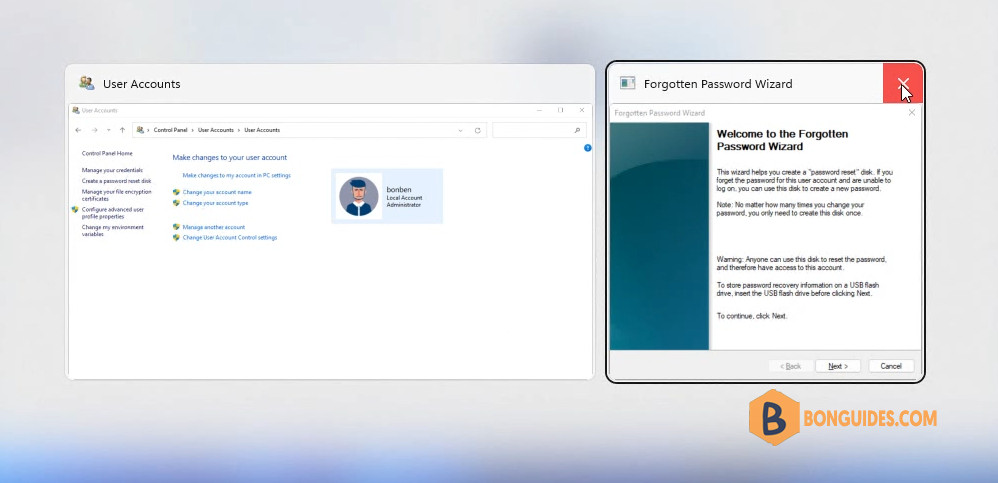Open Control Panel Home link
This screenshot has width=998, height=483.
pos(107,153)
